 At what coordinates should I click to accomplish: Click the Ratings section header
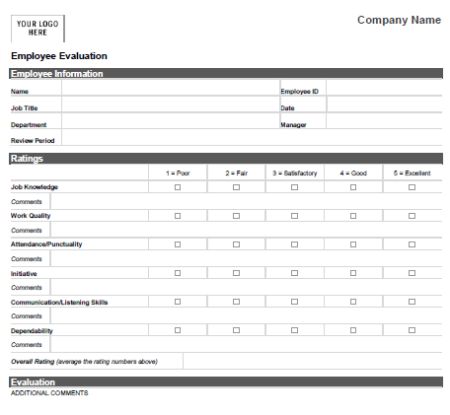tap(226, 158)
